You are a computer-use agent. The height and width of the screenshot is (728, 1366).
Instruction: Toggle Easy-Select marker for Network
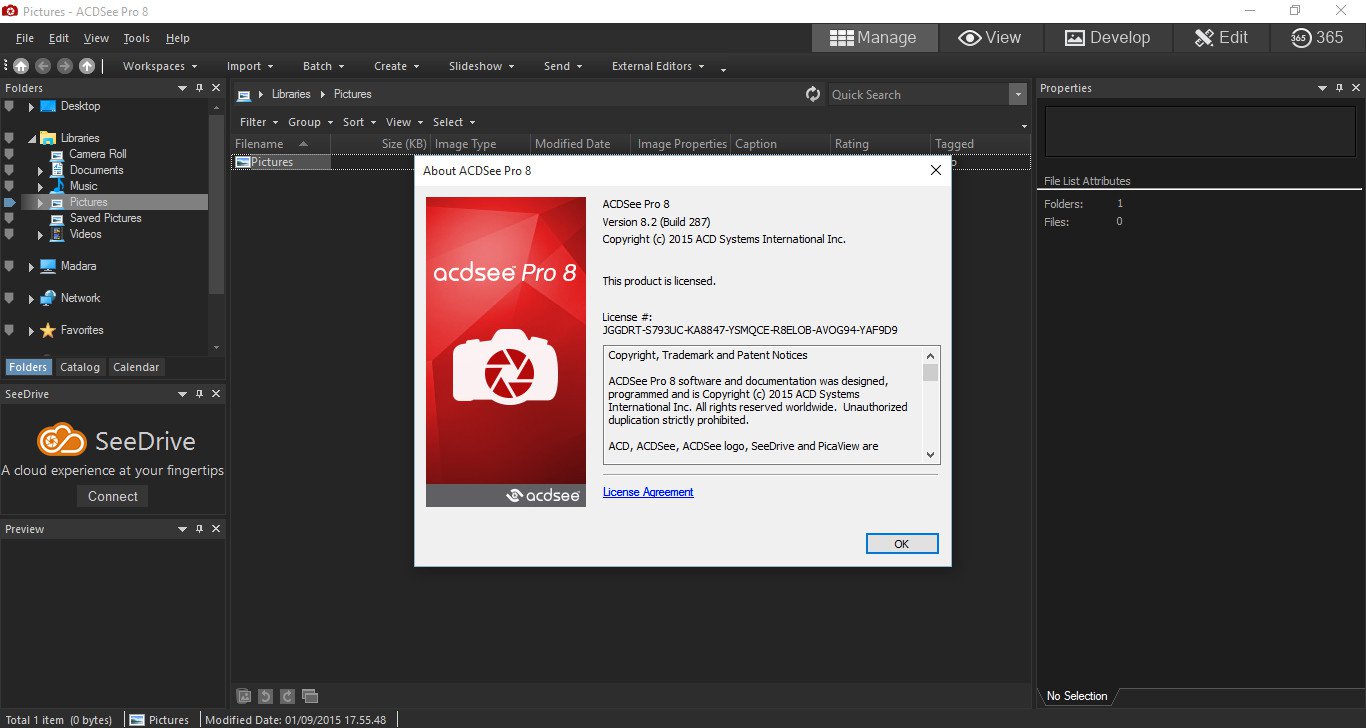[9, 298]
